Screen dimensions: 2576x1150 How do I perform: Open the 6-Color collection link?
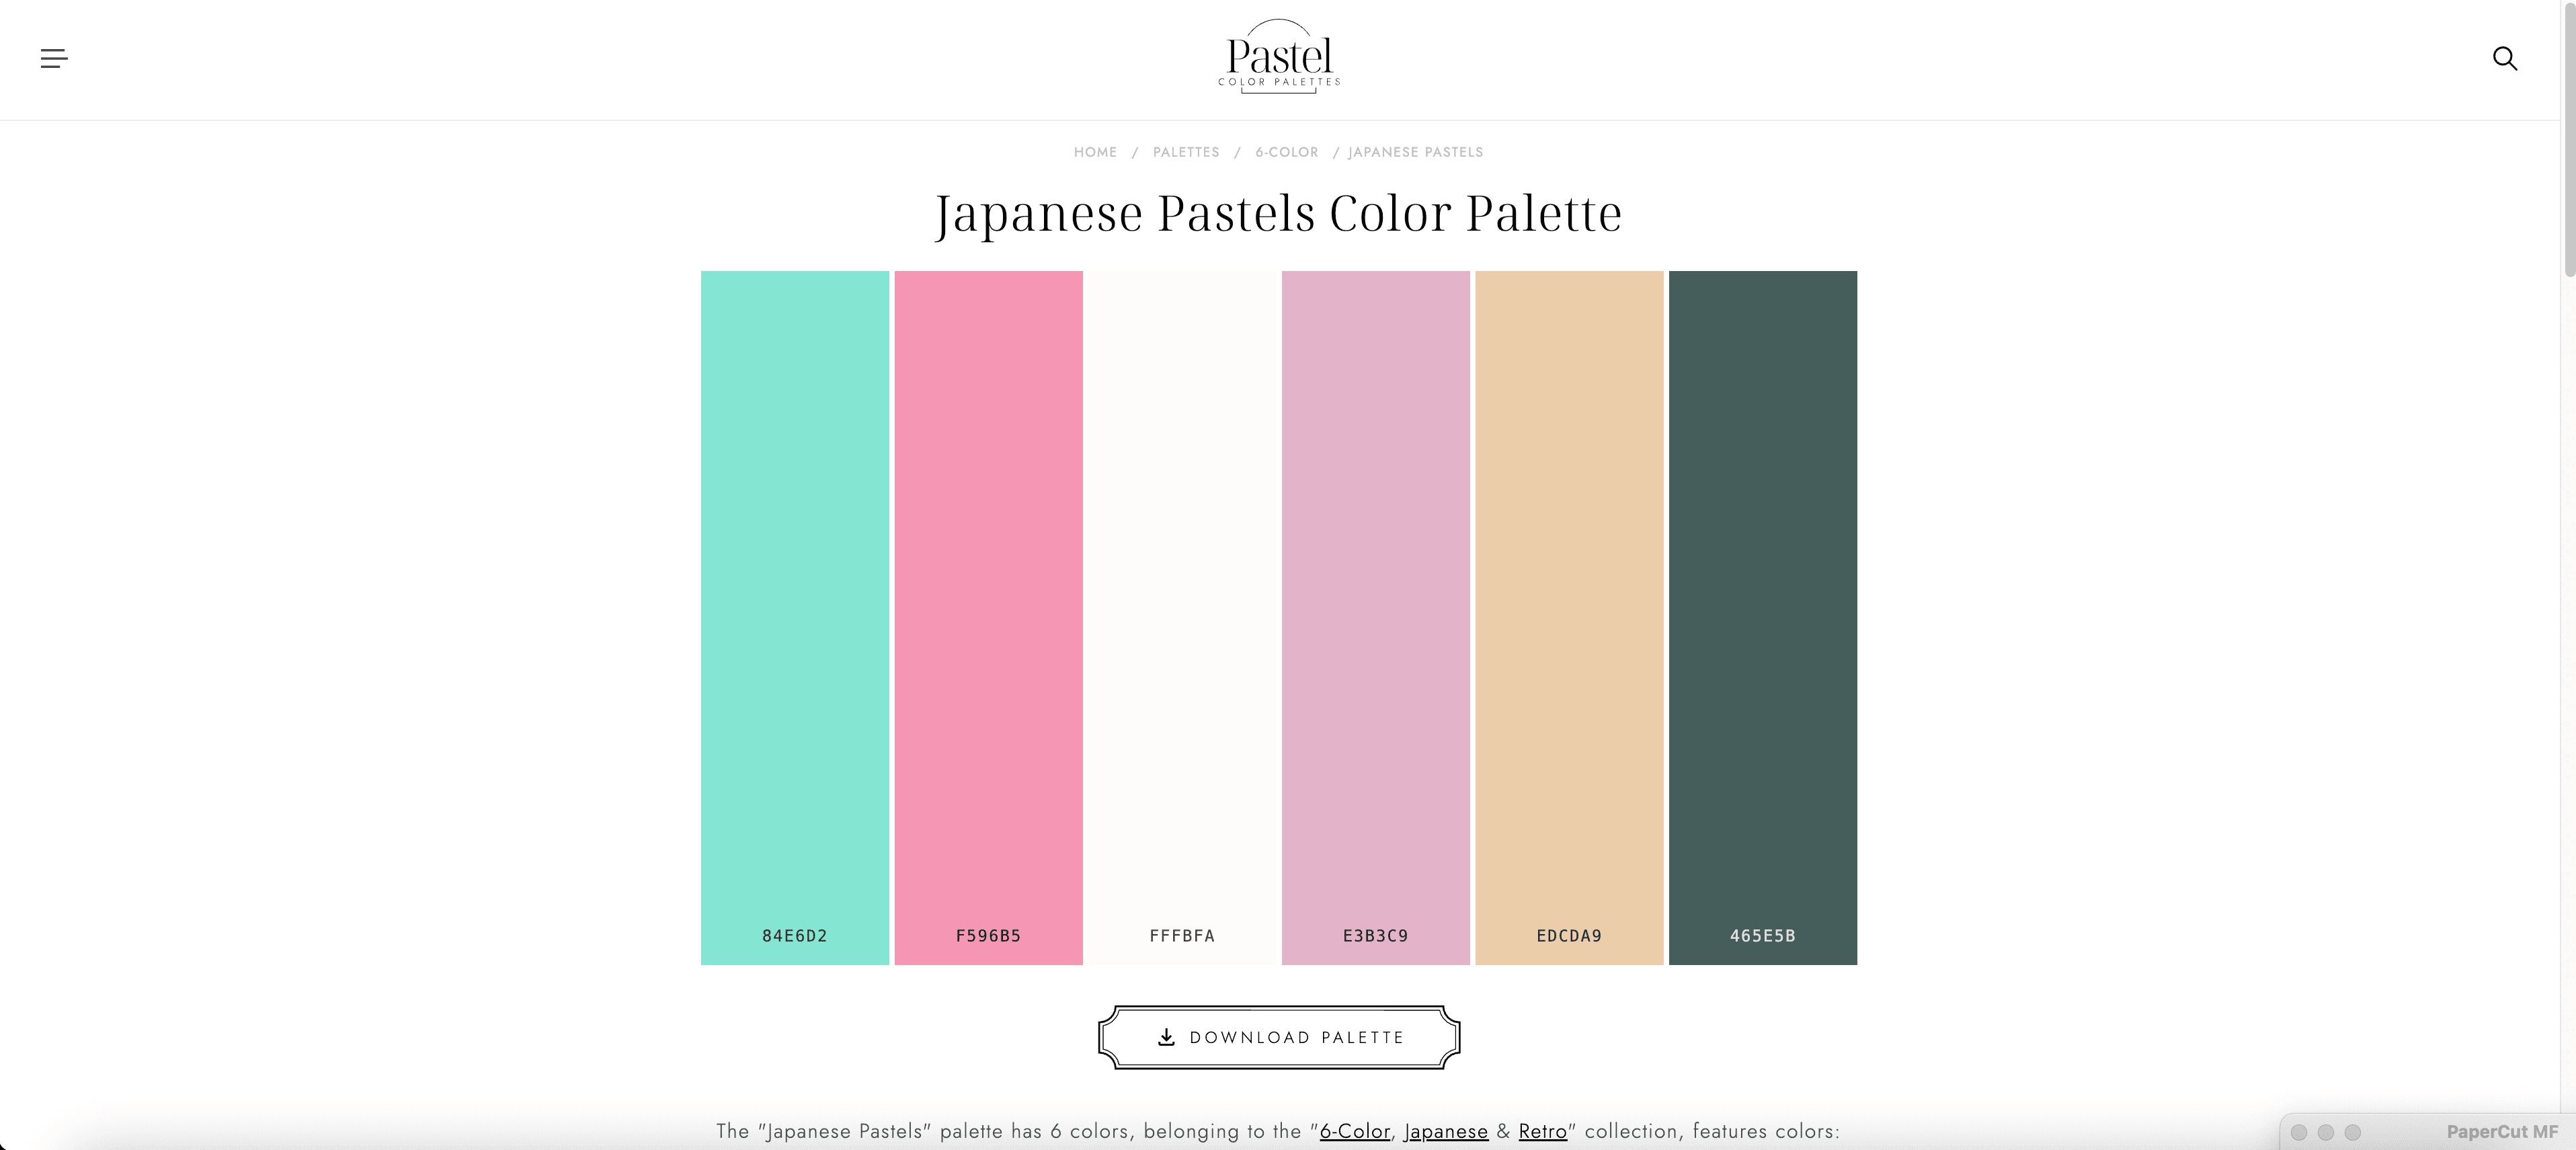tap(1355, 1131)
